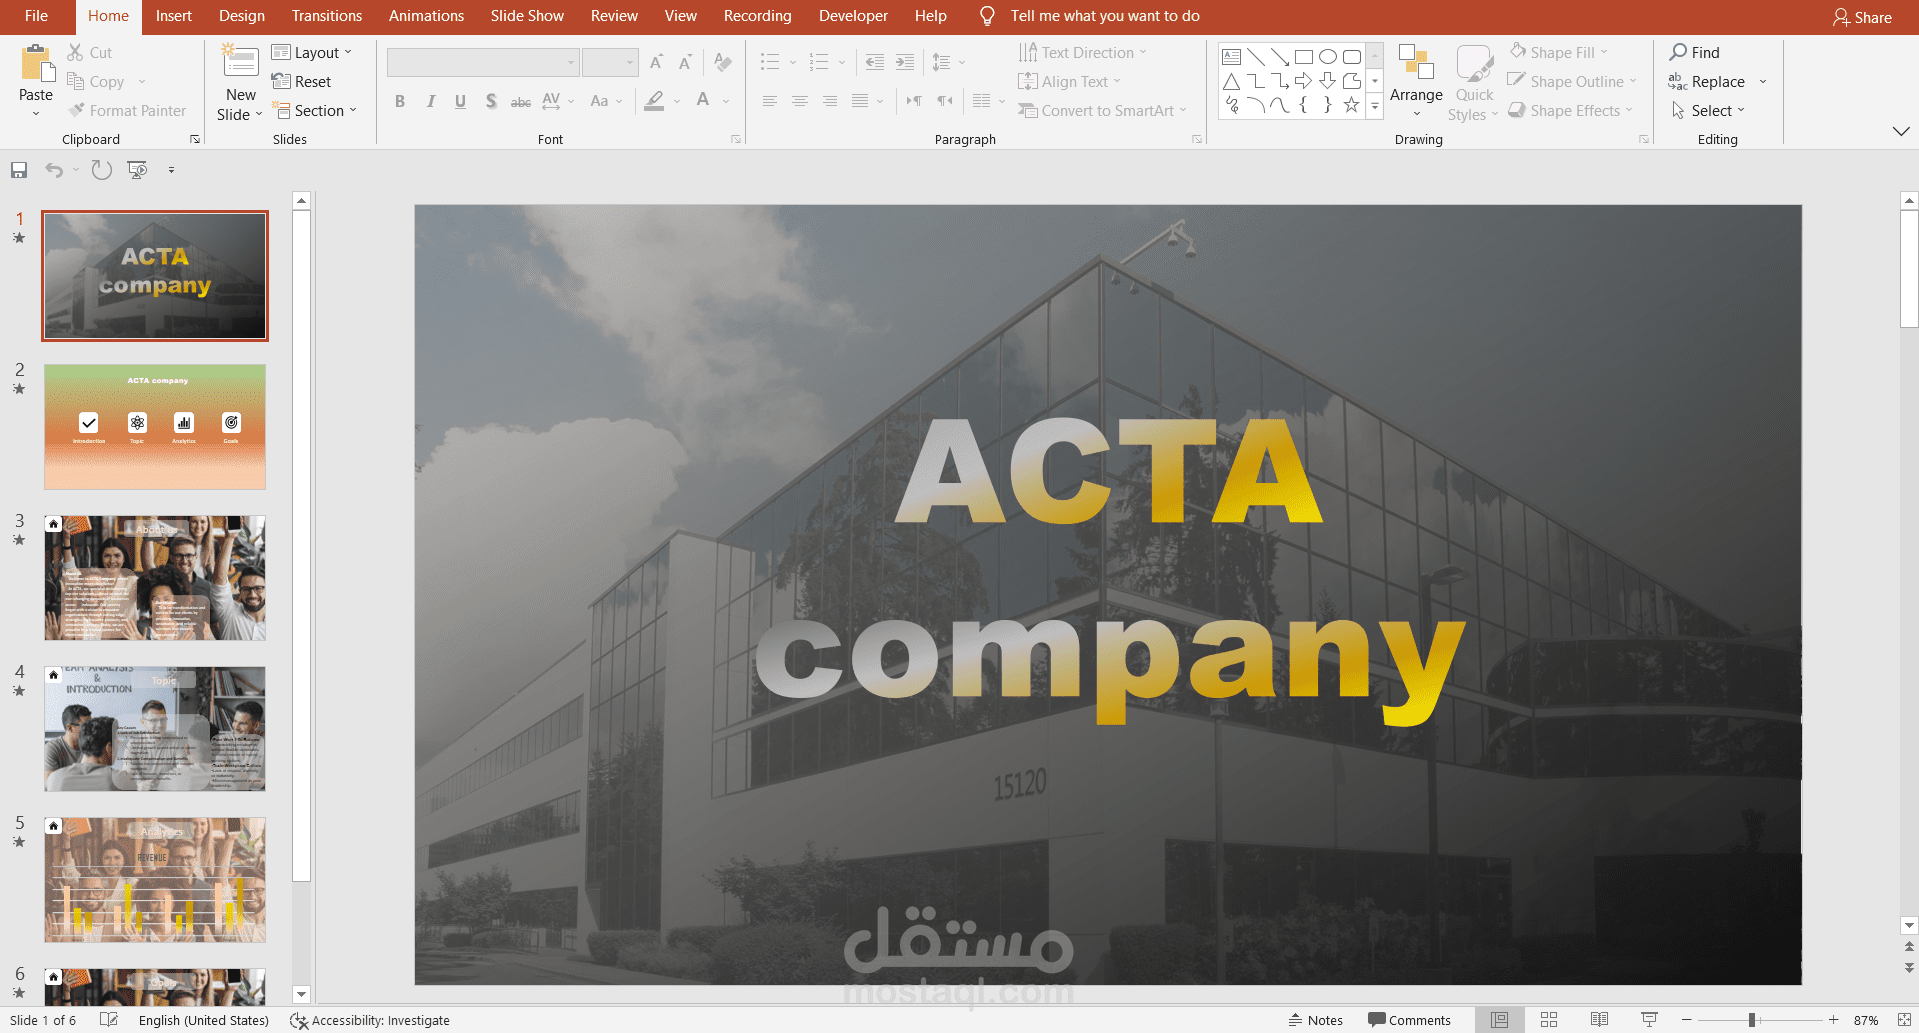
Task: Justify the paragraph text
Action: click(860, 101)
